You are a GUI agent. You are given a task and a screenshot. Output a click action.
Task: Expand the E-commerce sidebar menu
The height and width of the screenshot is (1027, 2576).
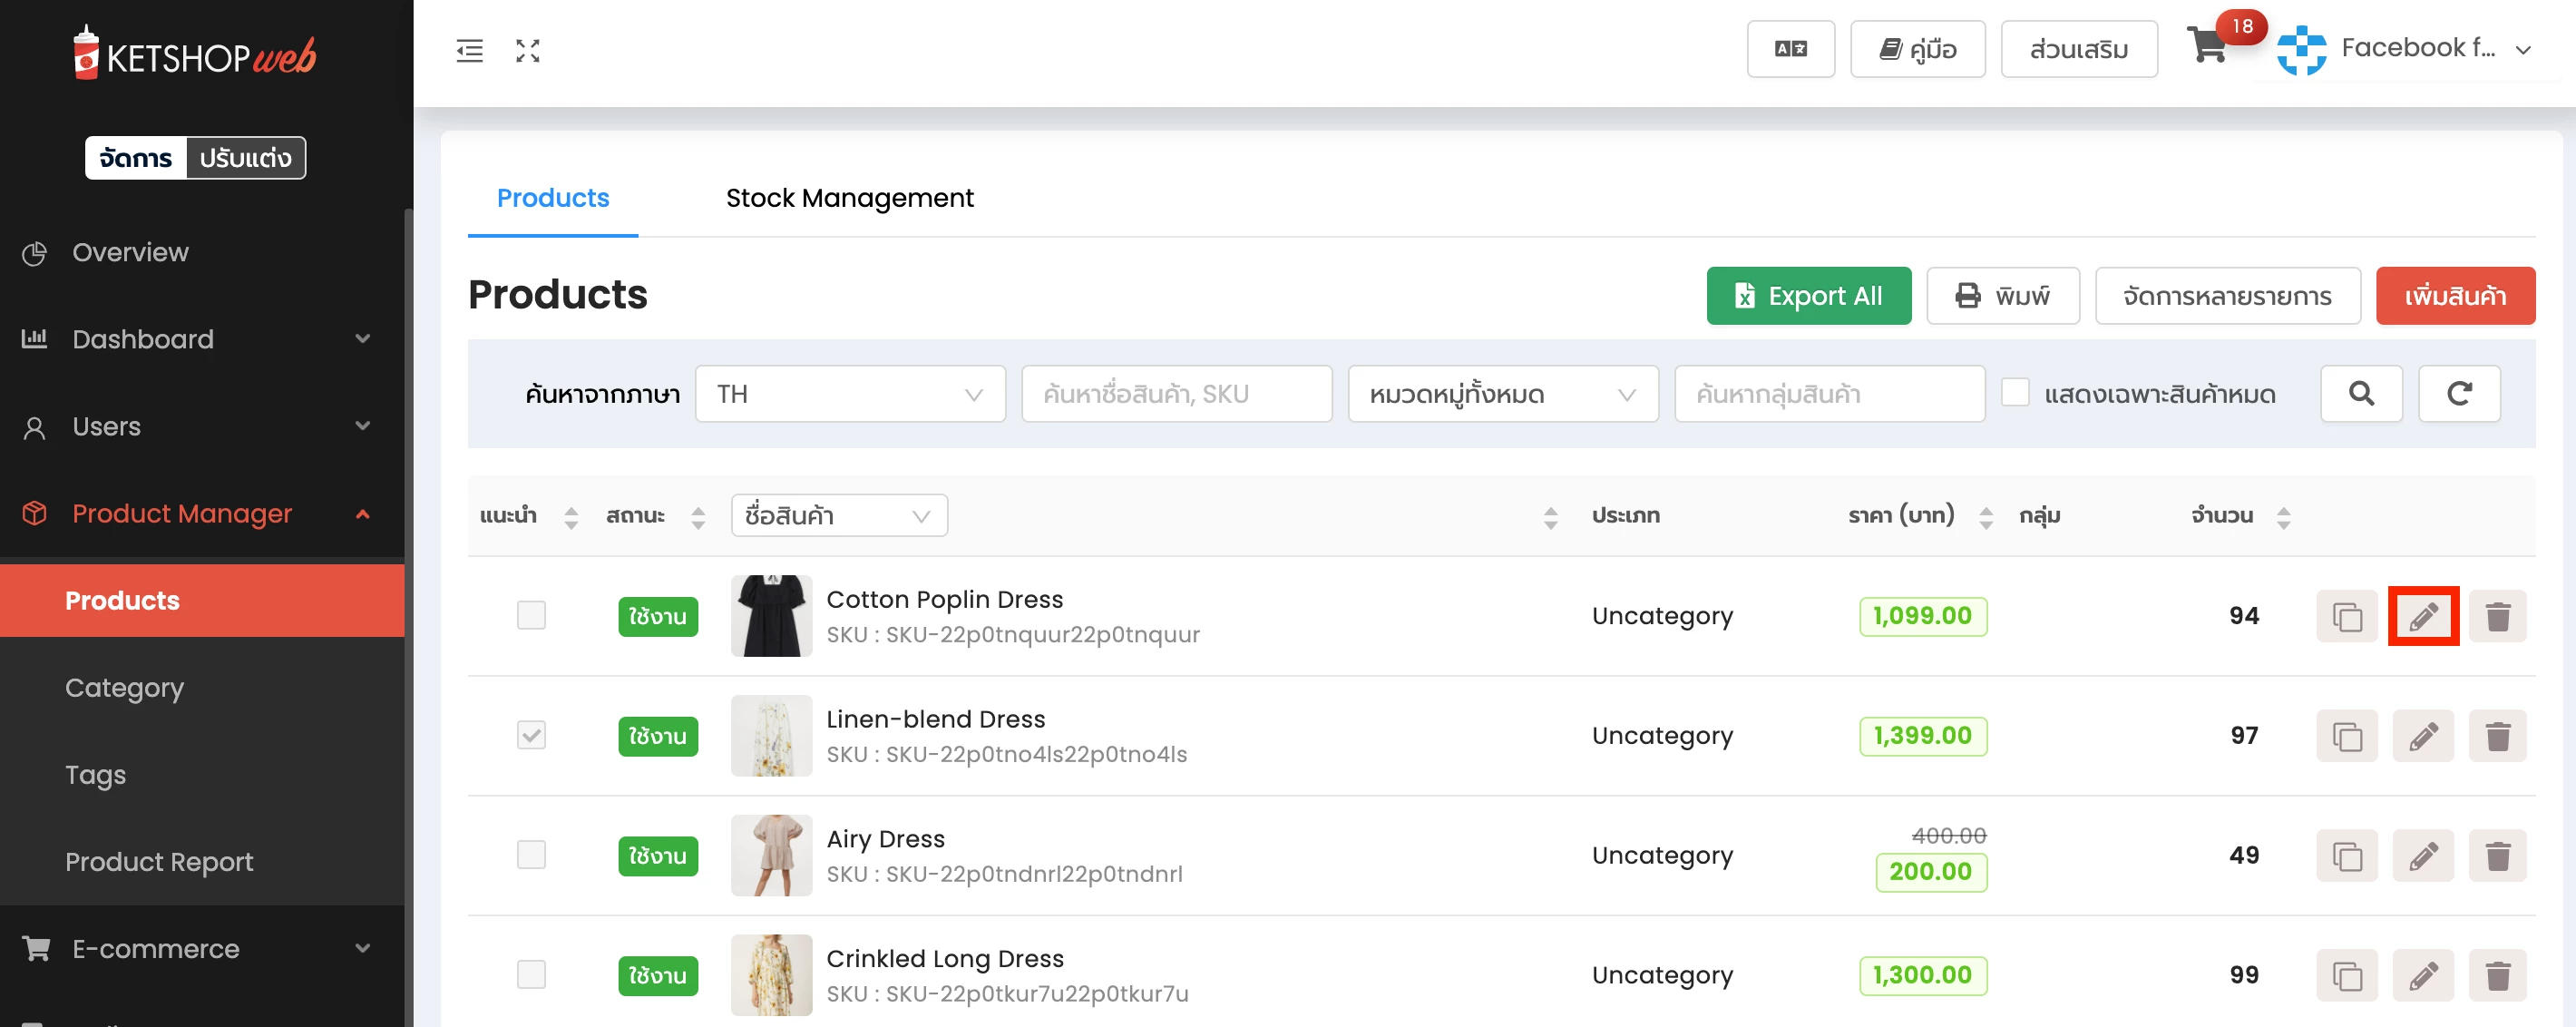[x=201, y=948]
